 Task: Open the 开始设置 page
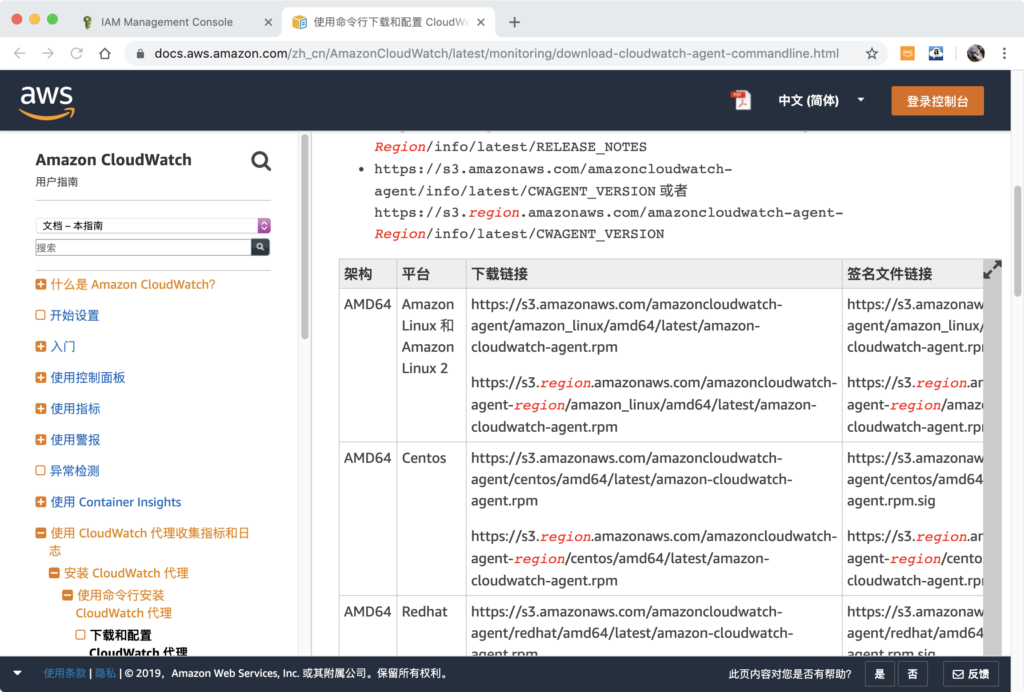pos(74,315)
